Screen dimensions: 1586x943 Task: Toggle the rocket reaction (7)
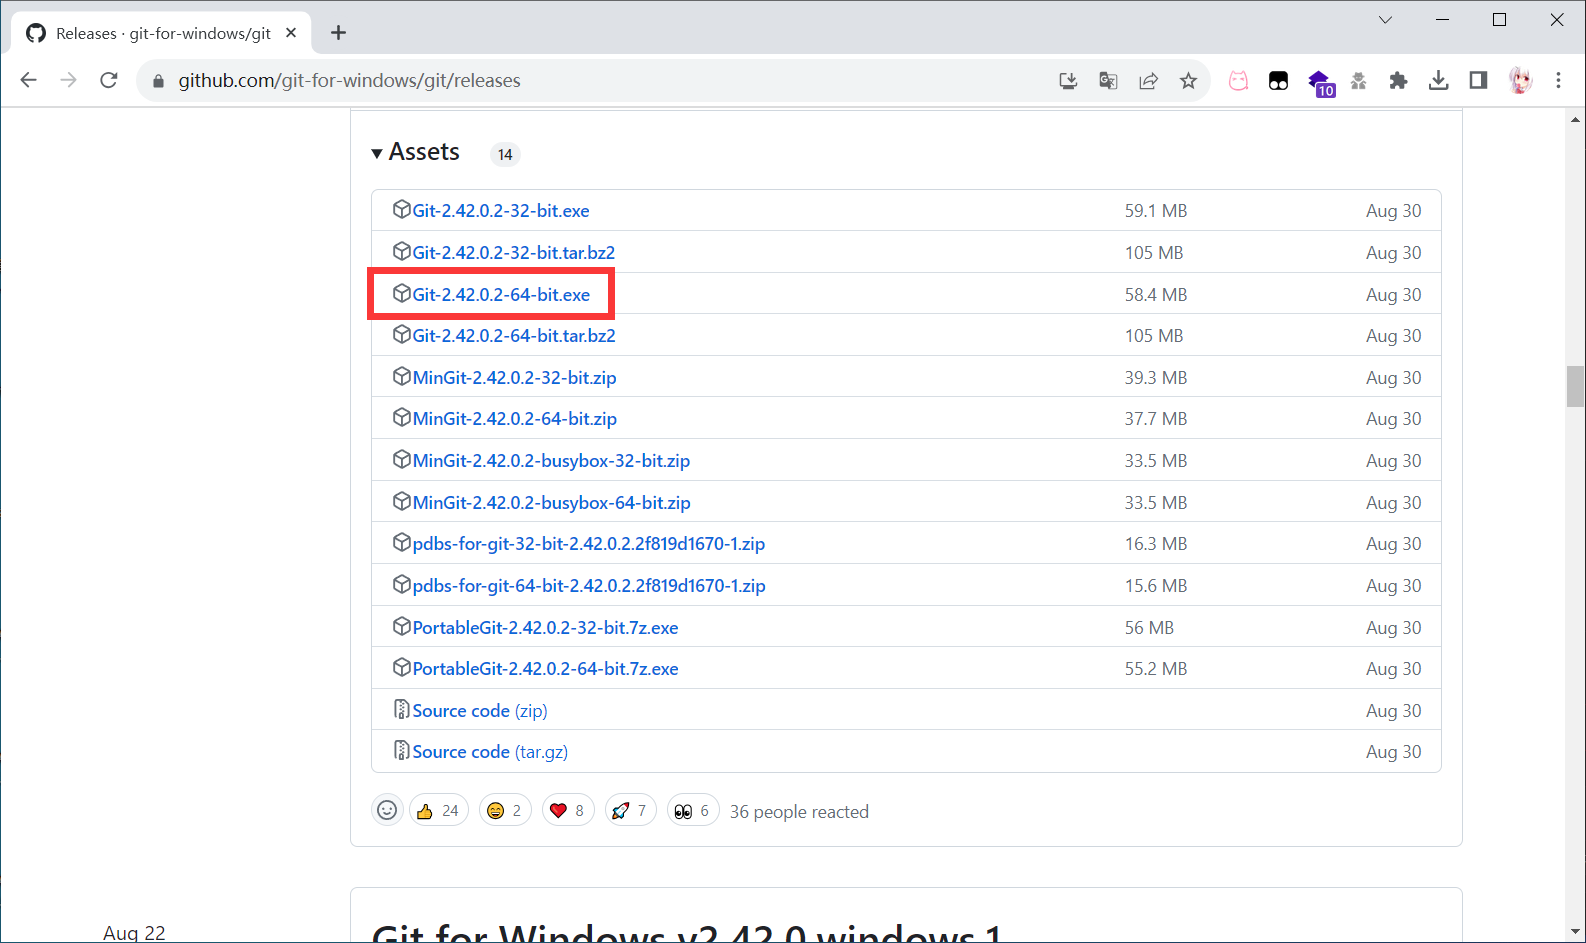(631, 810)
